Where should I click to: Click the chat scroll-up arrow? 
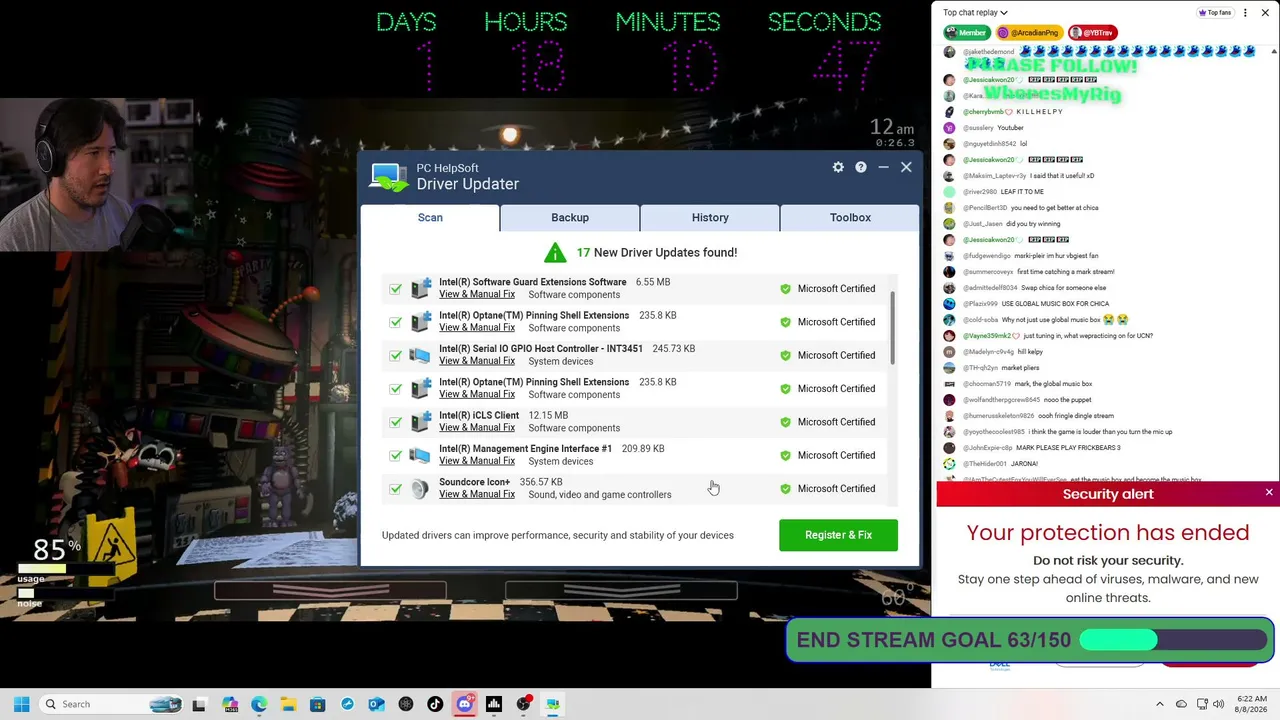tap(1274, 51)
